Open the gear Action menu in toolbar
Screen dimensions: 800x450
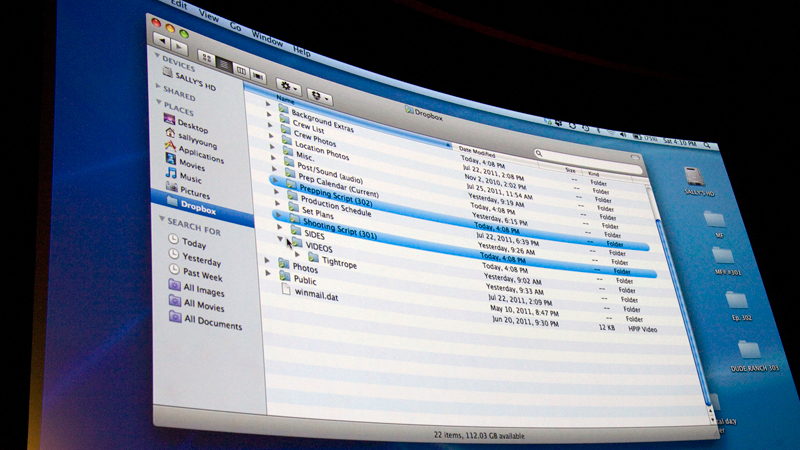tap(288, 88)
